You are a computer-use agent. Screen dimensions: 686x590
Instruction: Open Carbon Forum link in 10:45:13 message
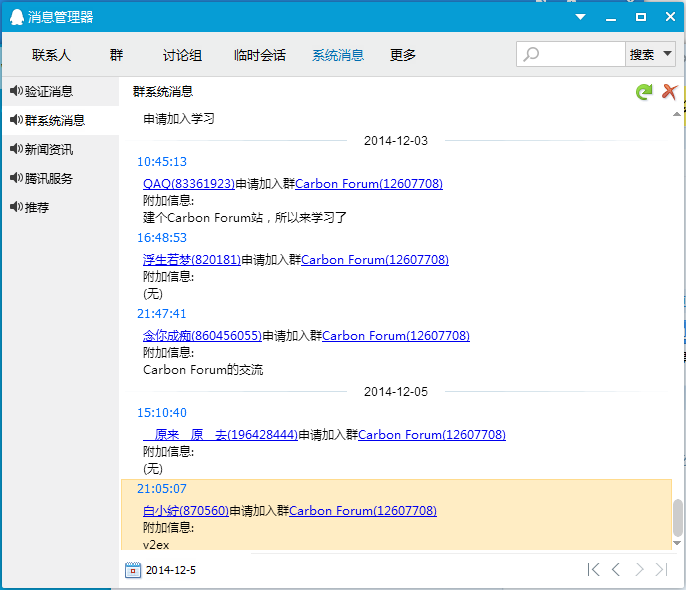[x=369, y=184]
